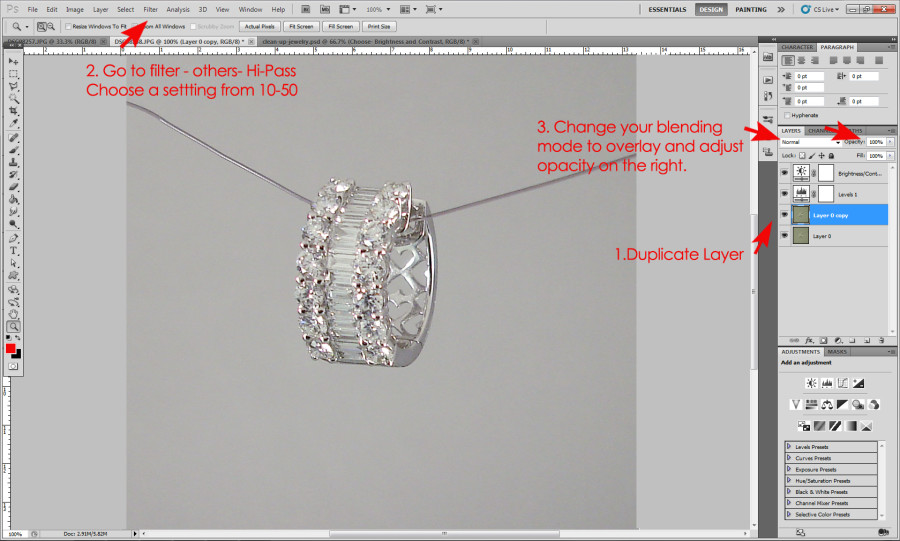Expand Exposure Presets
The width and height of the screenshot is (900, 541).
[x=789, y=469]
